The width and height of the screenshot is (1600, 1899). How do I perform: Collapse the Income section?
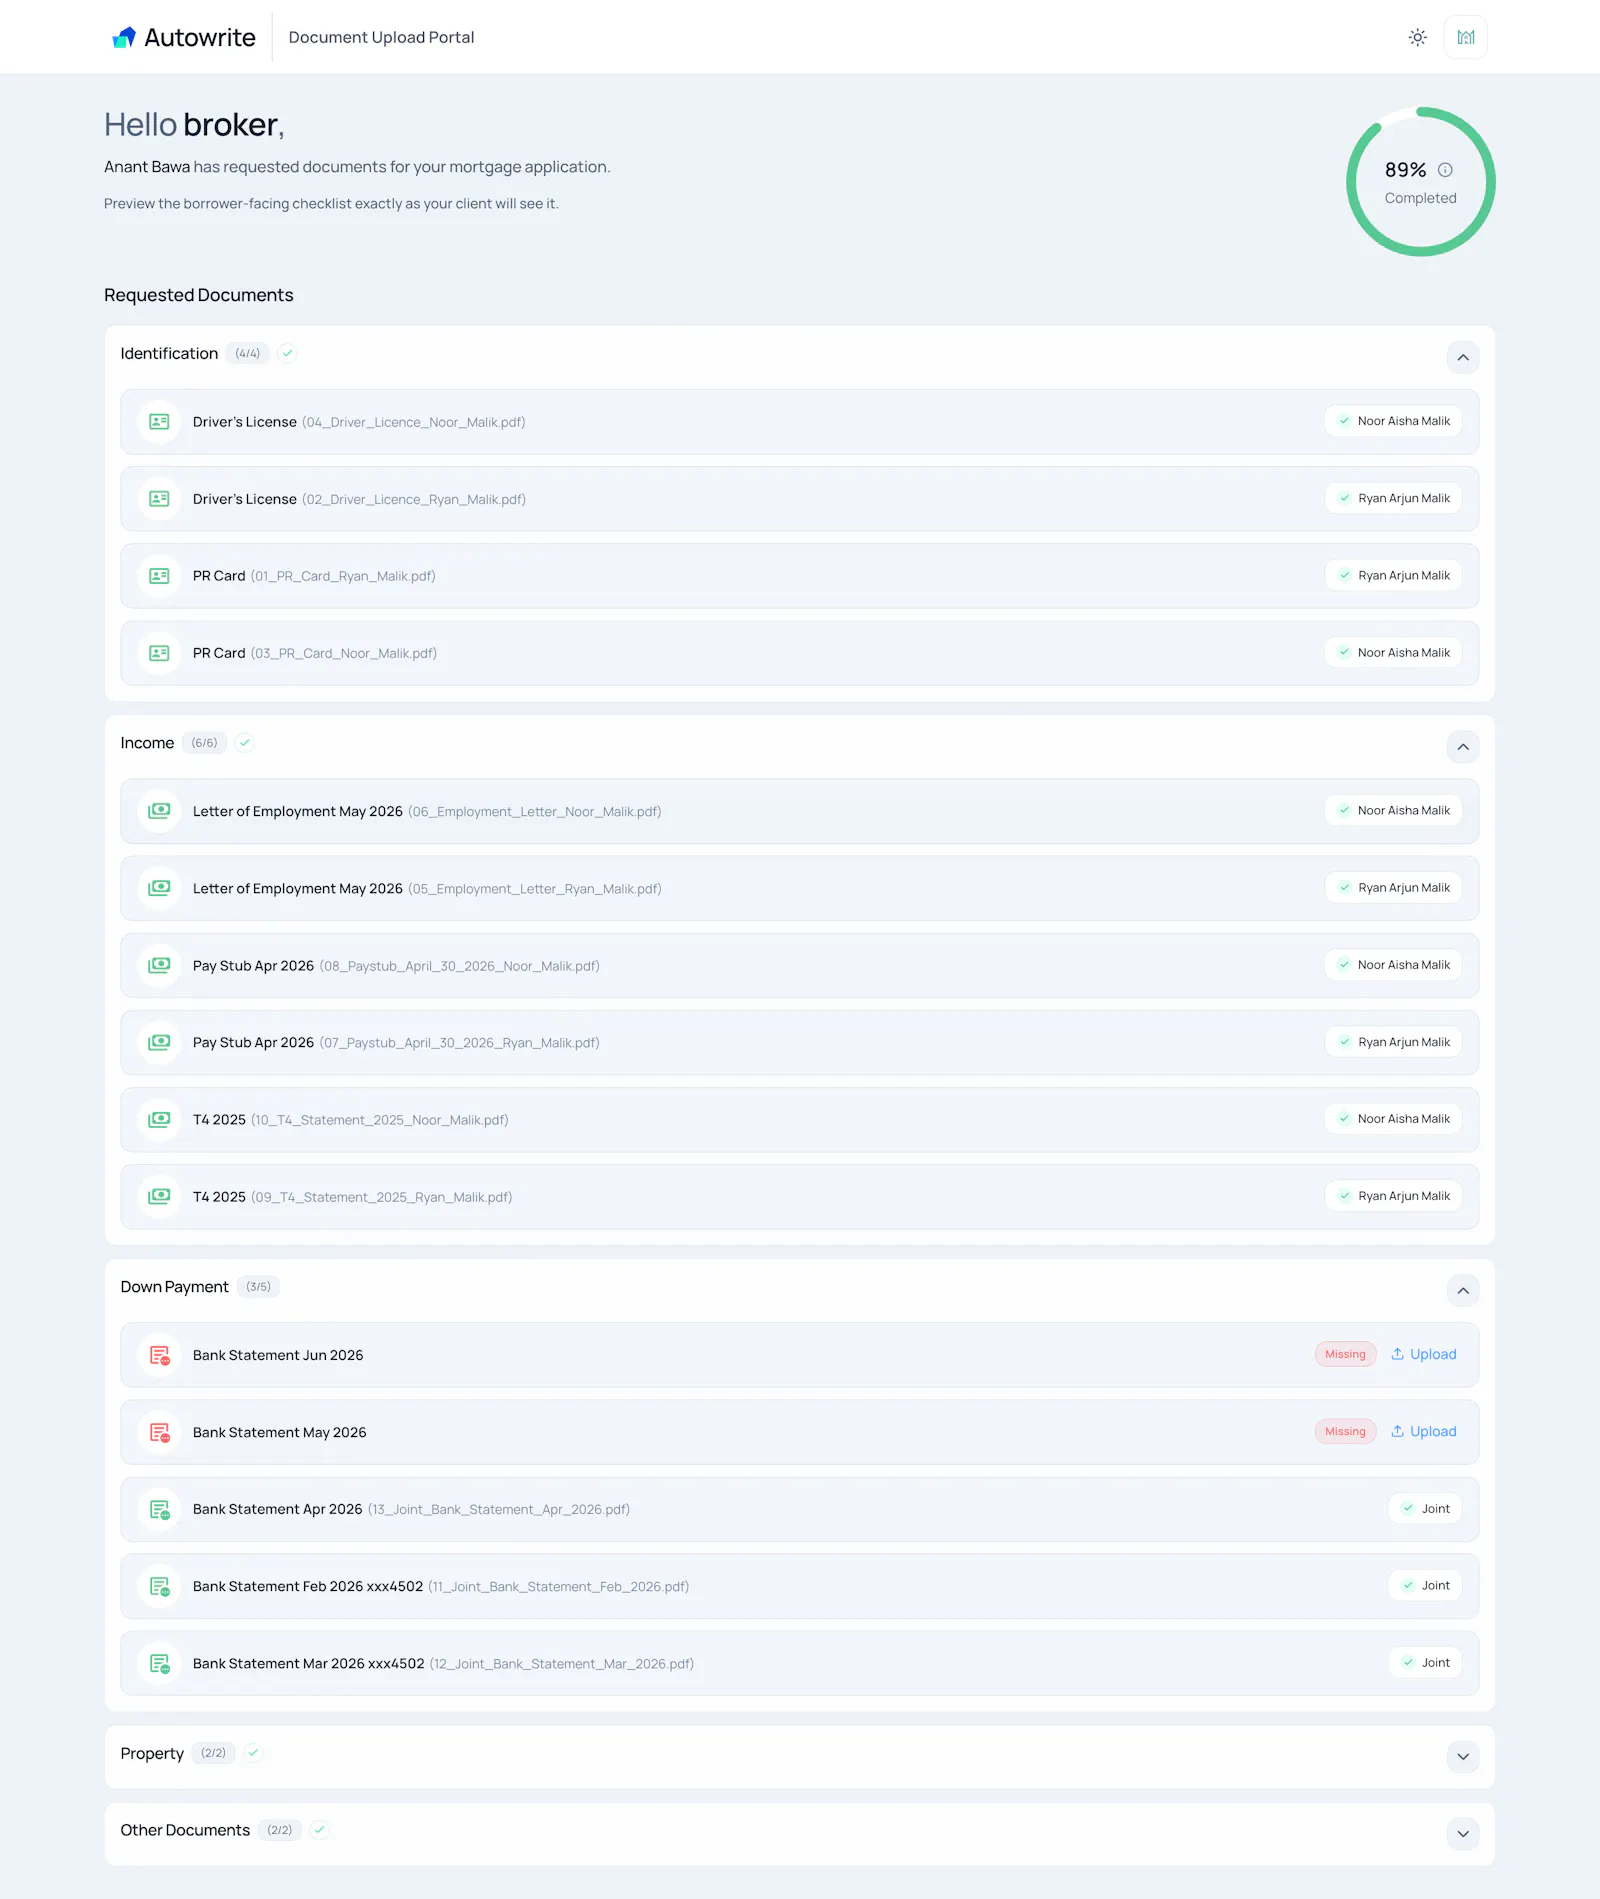pos(1463,747)
